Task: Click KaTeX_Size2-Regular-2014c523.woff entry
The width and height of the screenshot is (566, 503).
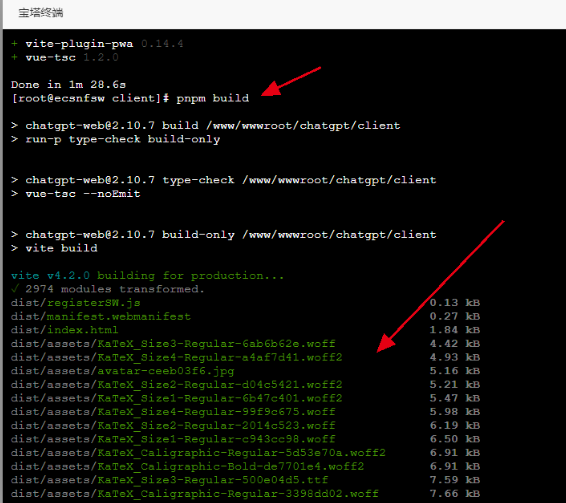Action: pos(173,425)
